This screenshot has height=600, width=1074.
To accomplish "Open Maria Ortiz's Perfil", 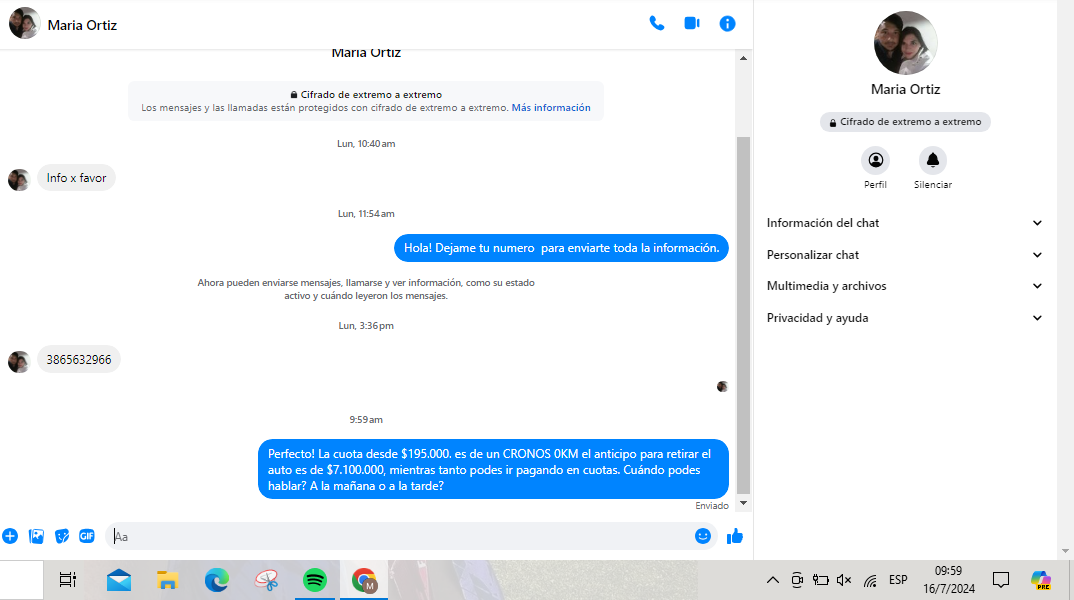I will tap(875, 160).
